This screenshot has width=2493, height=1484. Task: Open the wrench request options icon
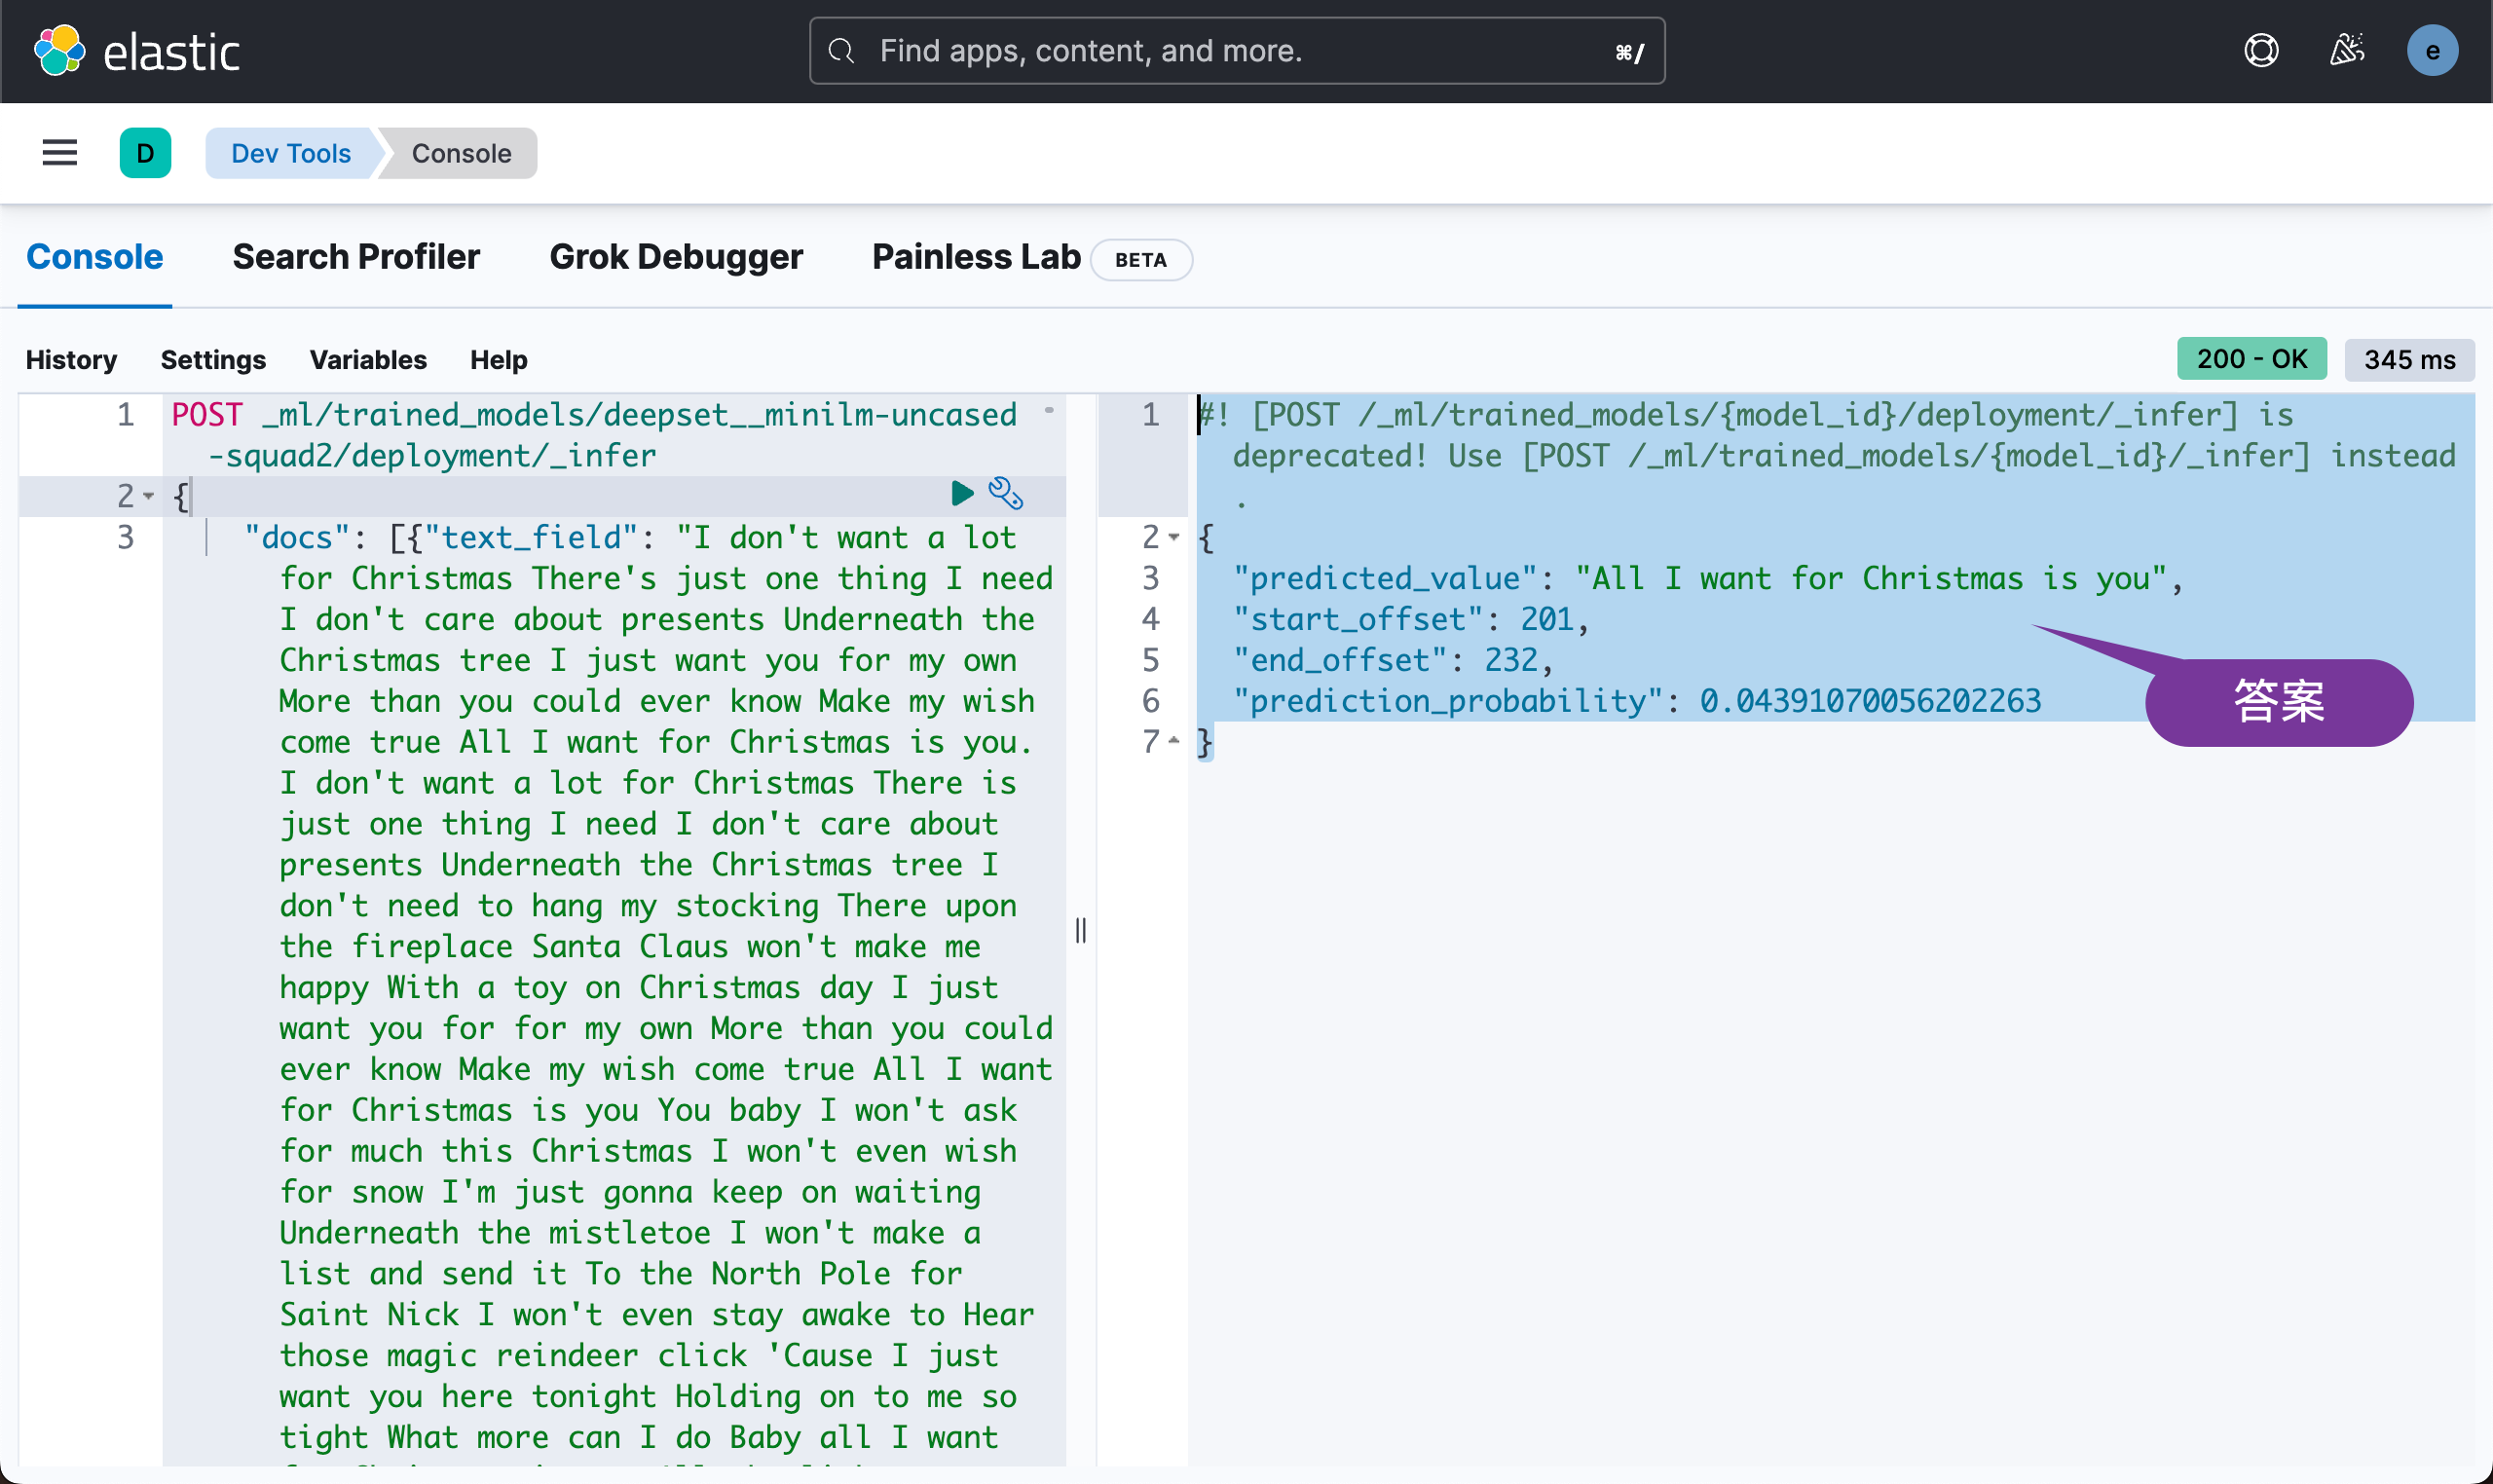(1005, 493)
